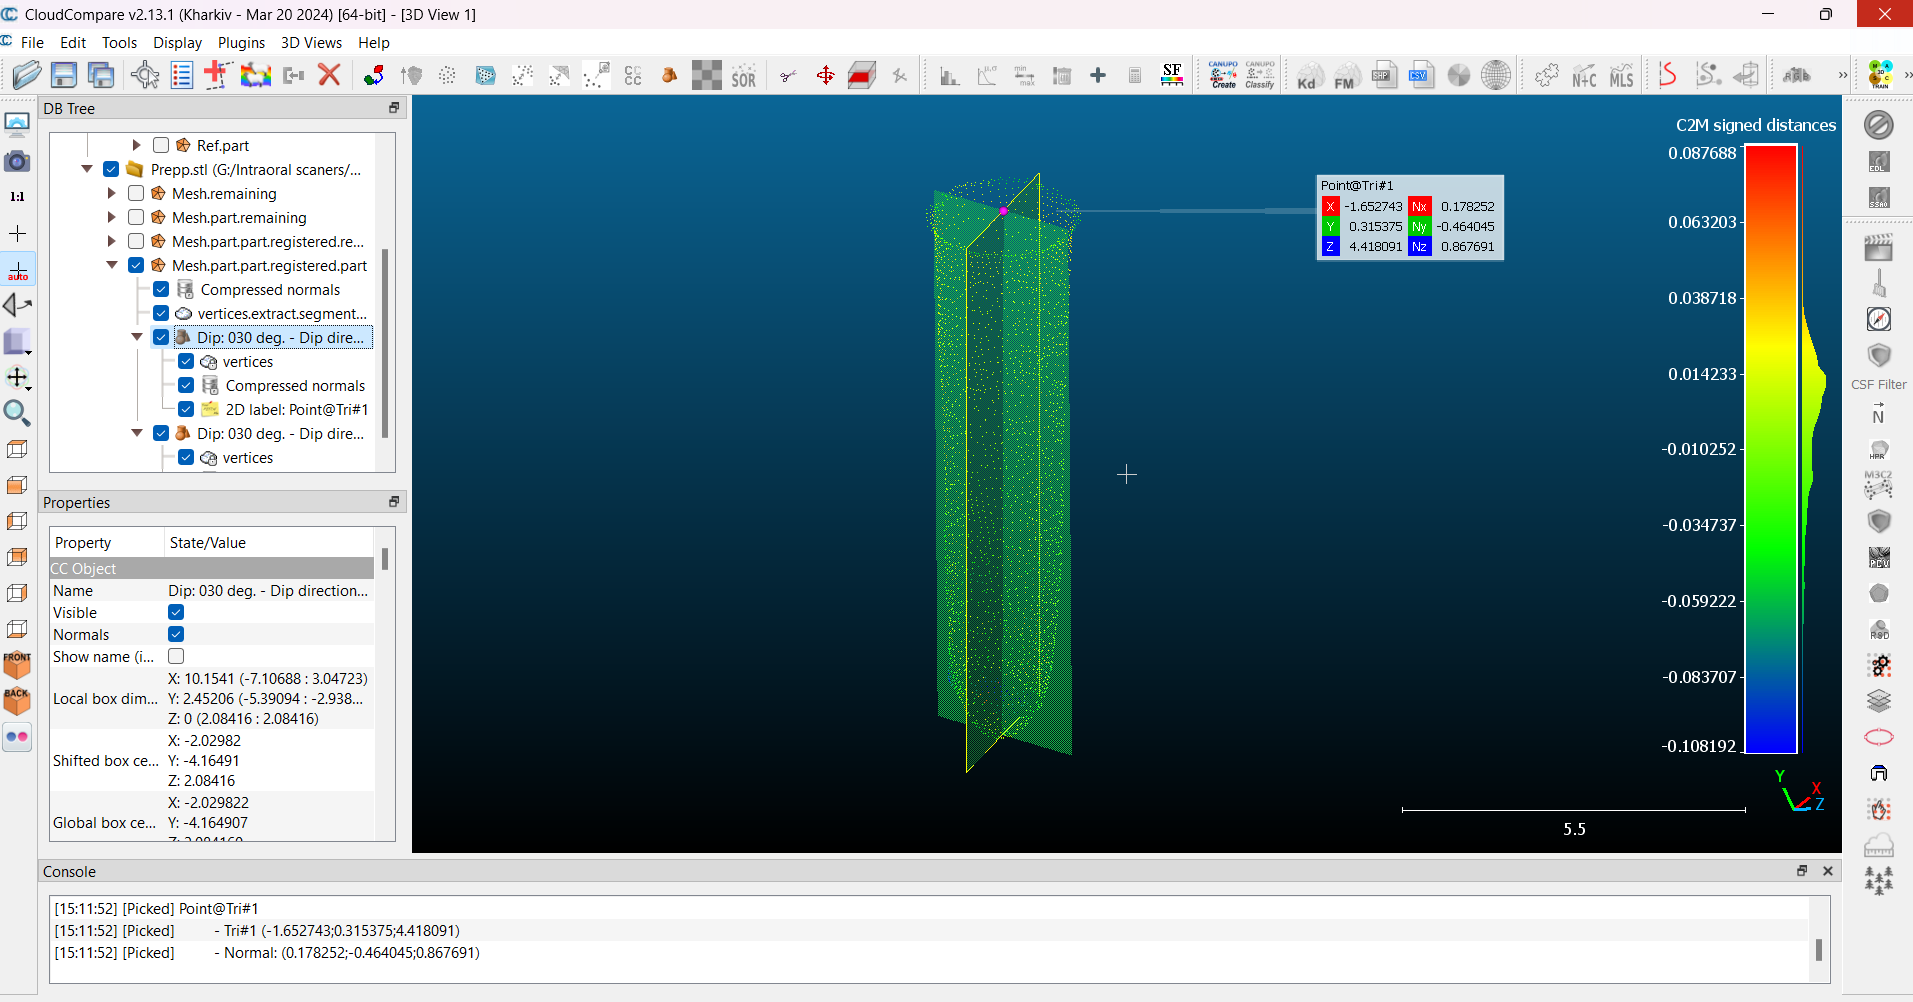Toggle the Show name checkbox in Properties
Viewport: 1913px width, 1002px height.
coord(176,657)
